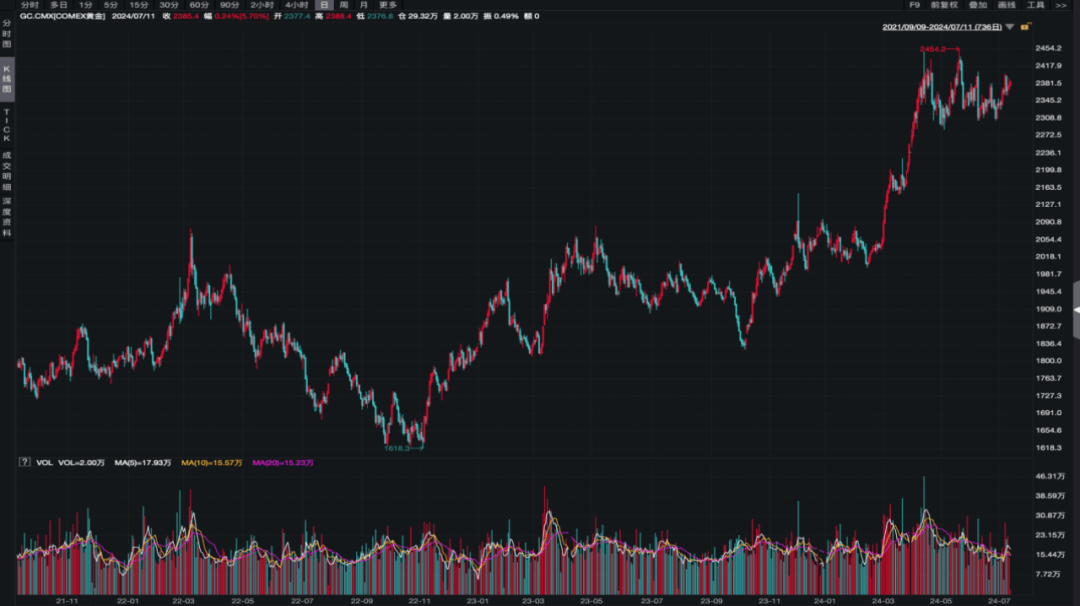Open the date range dropdown triangle

pyautogui.click(x=1010, y=27)
